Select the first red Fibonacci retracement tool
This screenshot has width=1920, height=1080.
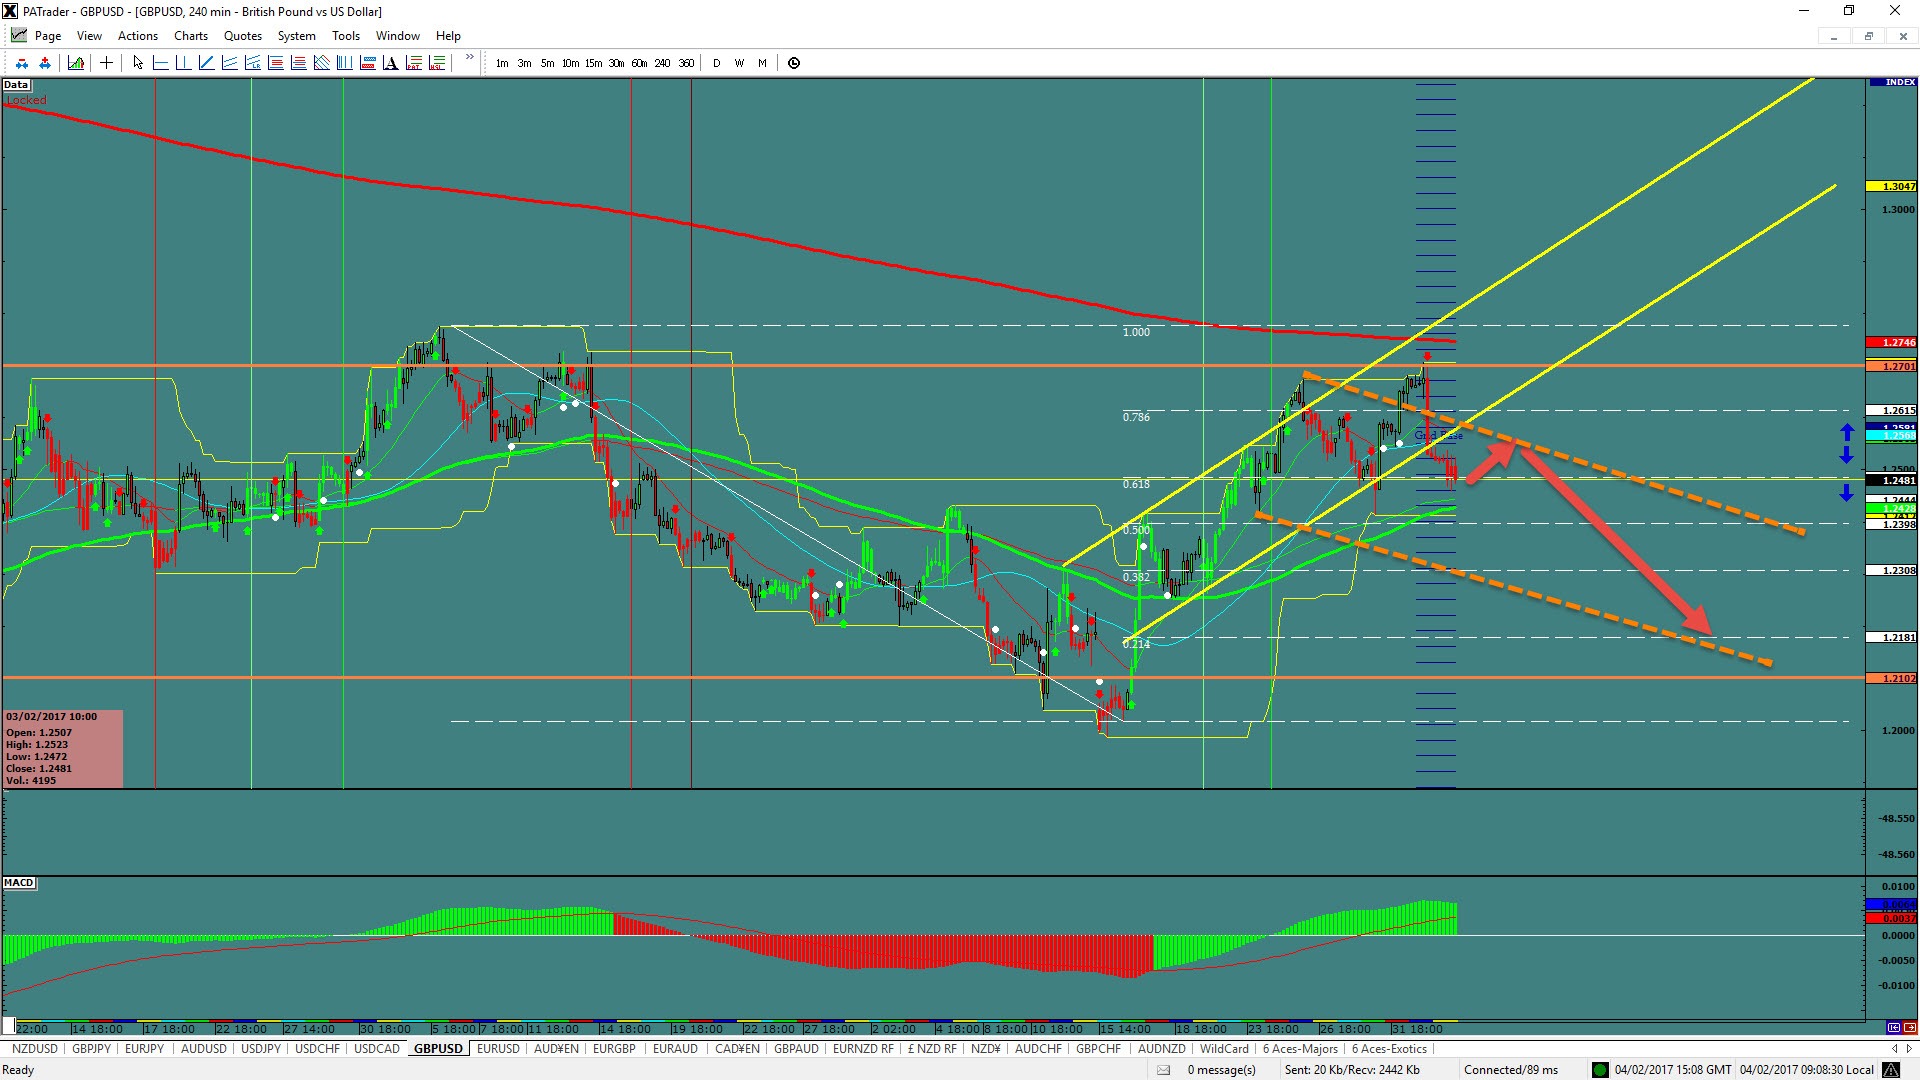click(x=275, y=63)
